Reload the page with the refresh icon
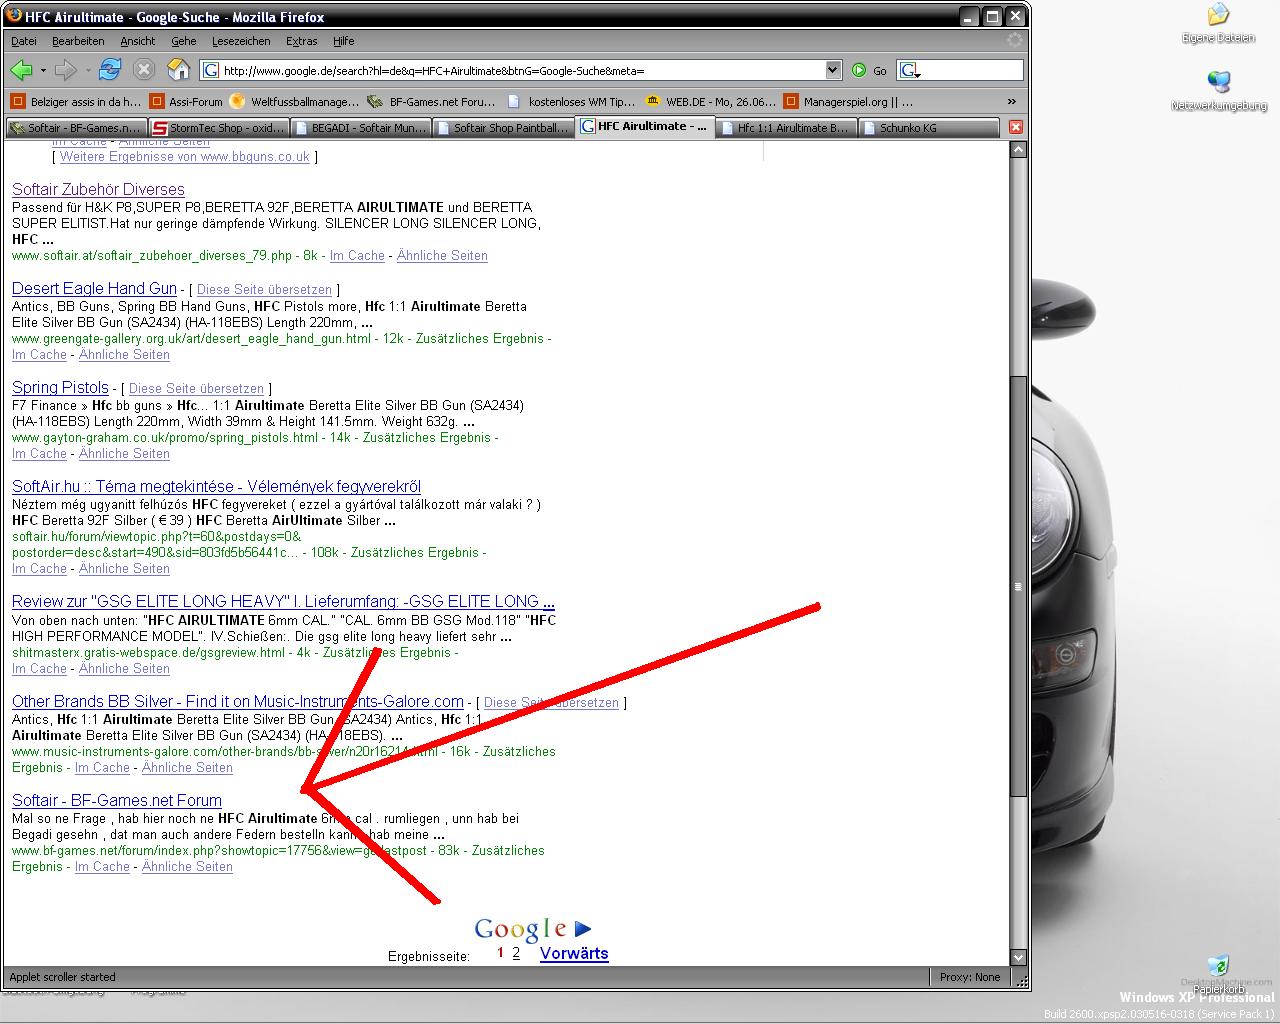This screenshot has height=1024, width=1280. click(110, 69)
